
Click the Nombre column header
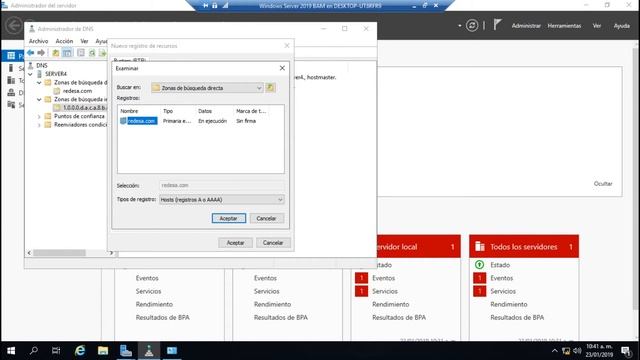click(129, 111)
